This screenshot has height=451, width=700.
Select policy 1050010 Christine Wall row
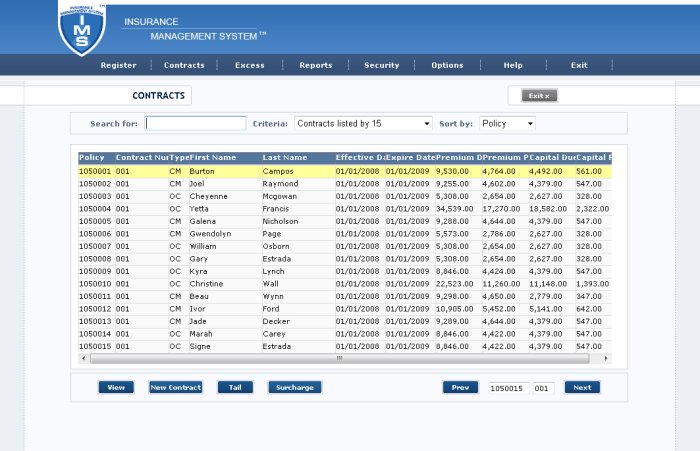345,284
